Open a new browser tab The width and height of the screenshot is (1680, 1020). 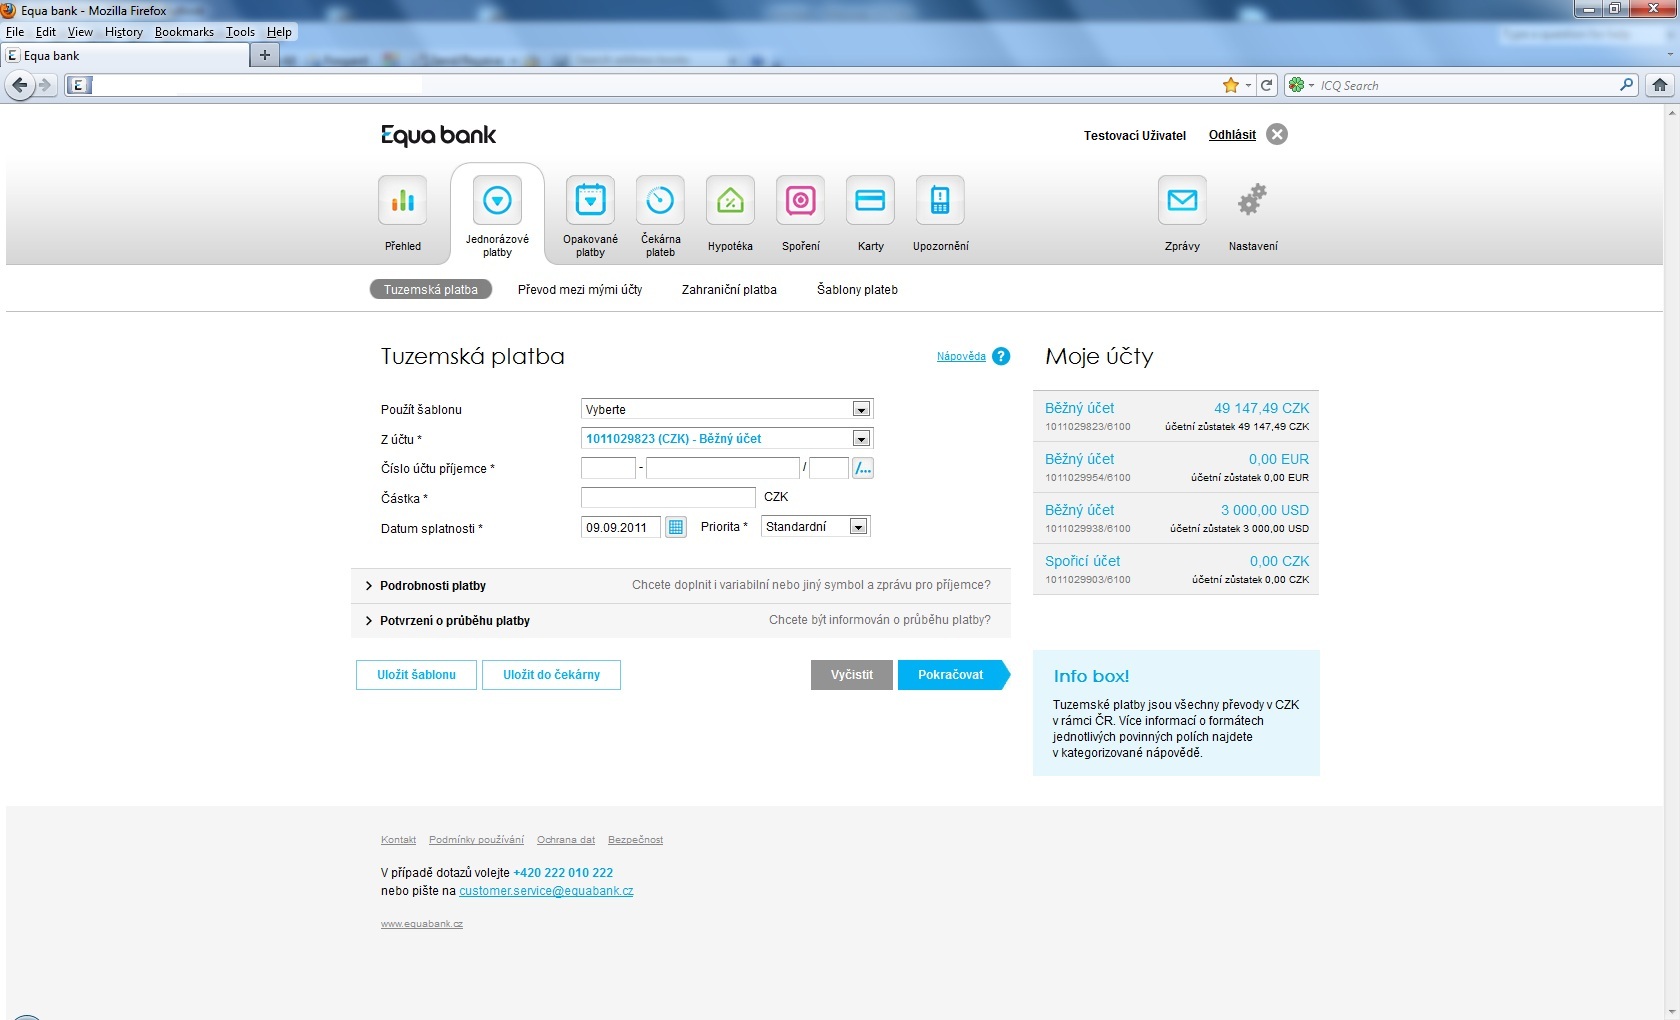(264, 55)
